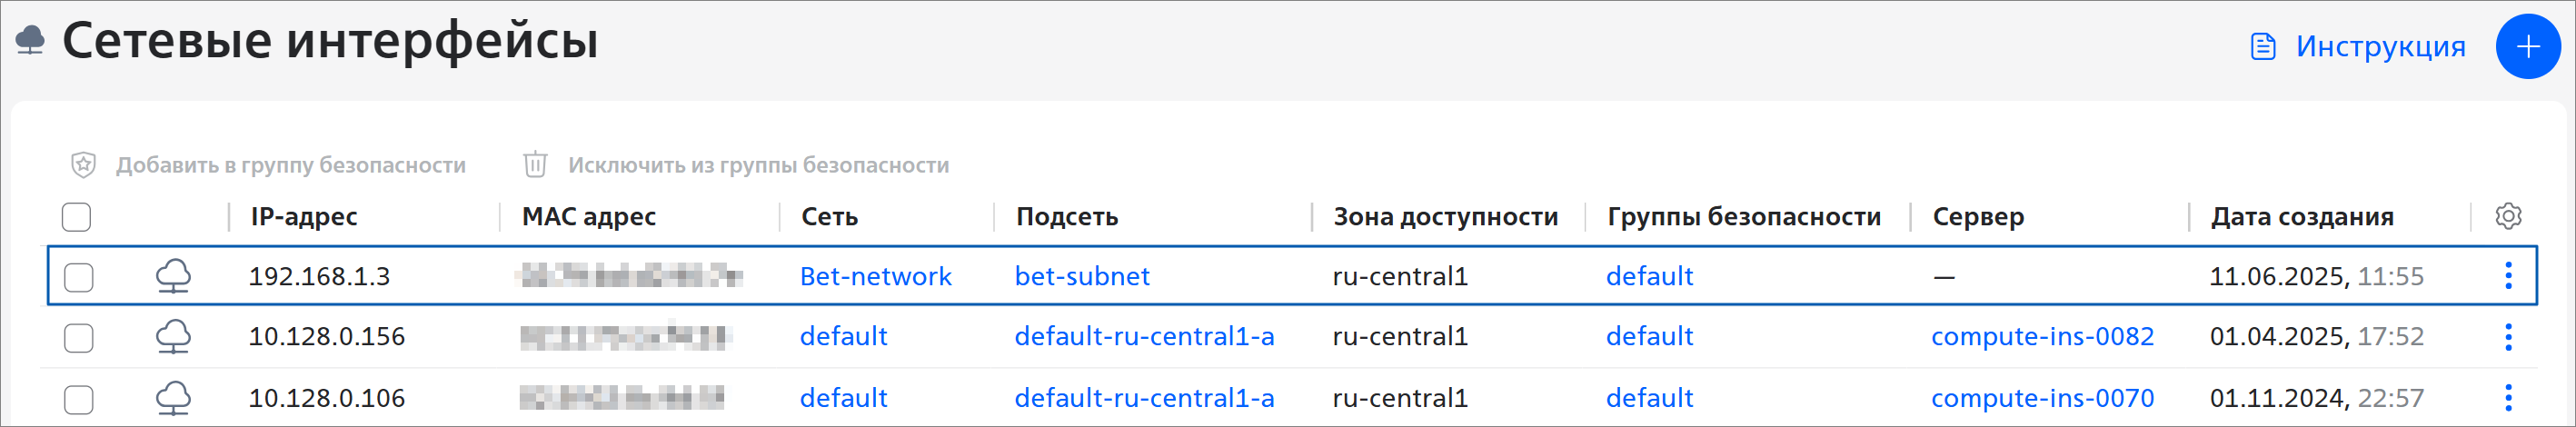Tick the 10.128.0.106 interface checkbox
This screenshot has height=427, width=2576.
(x=79, y=399)
